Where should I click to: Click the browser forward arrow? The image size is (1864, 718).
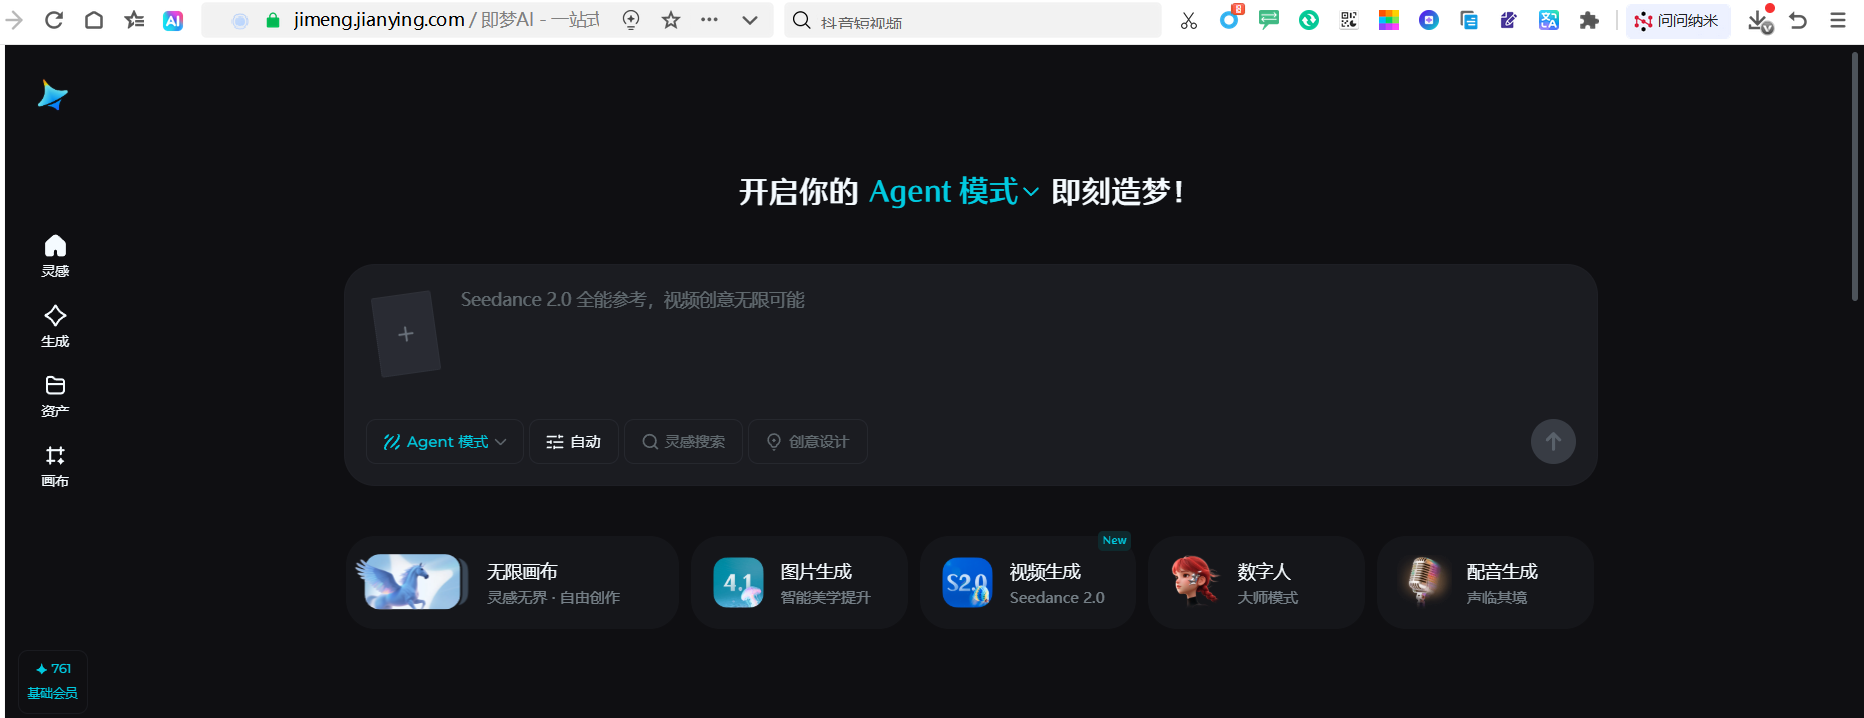pyautogui.click(x=14, y=20)
